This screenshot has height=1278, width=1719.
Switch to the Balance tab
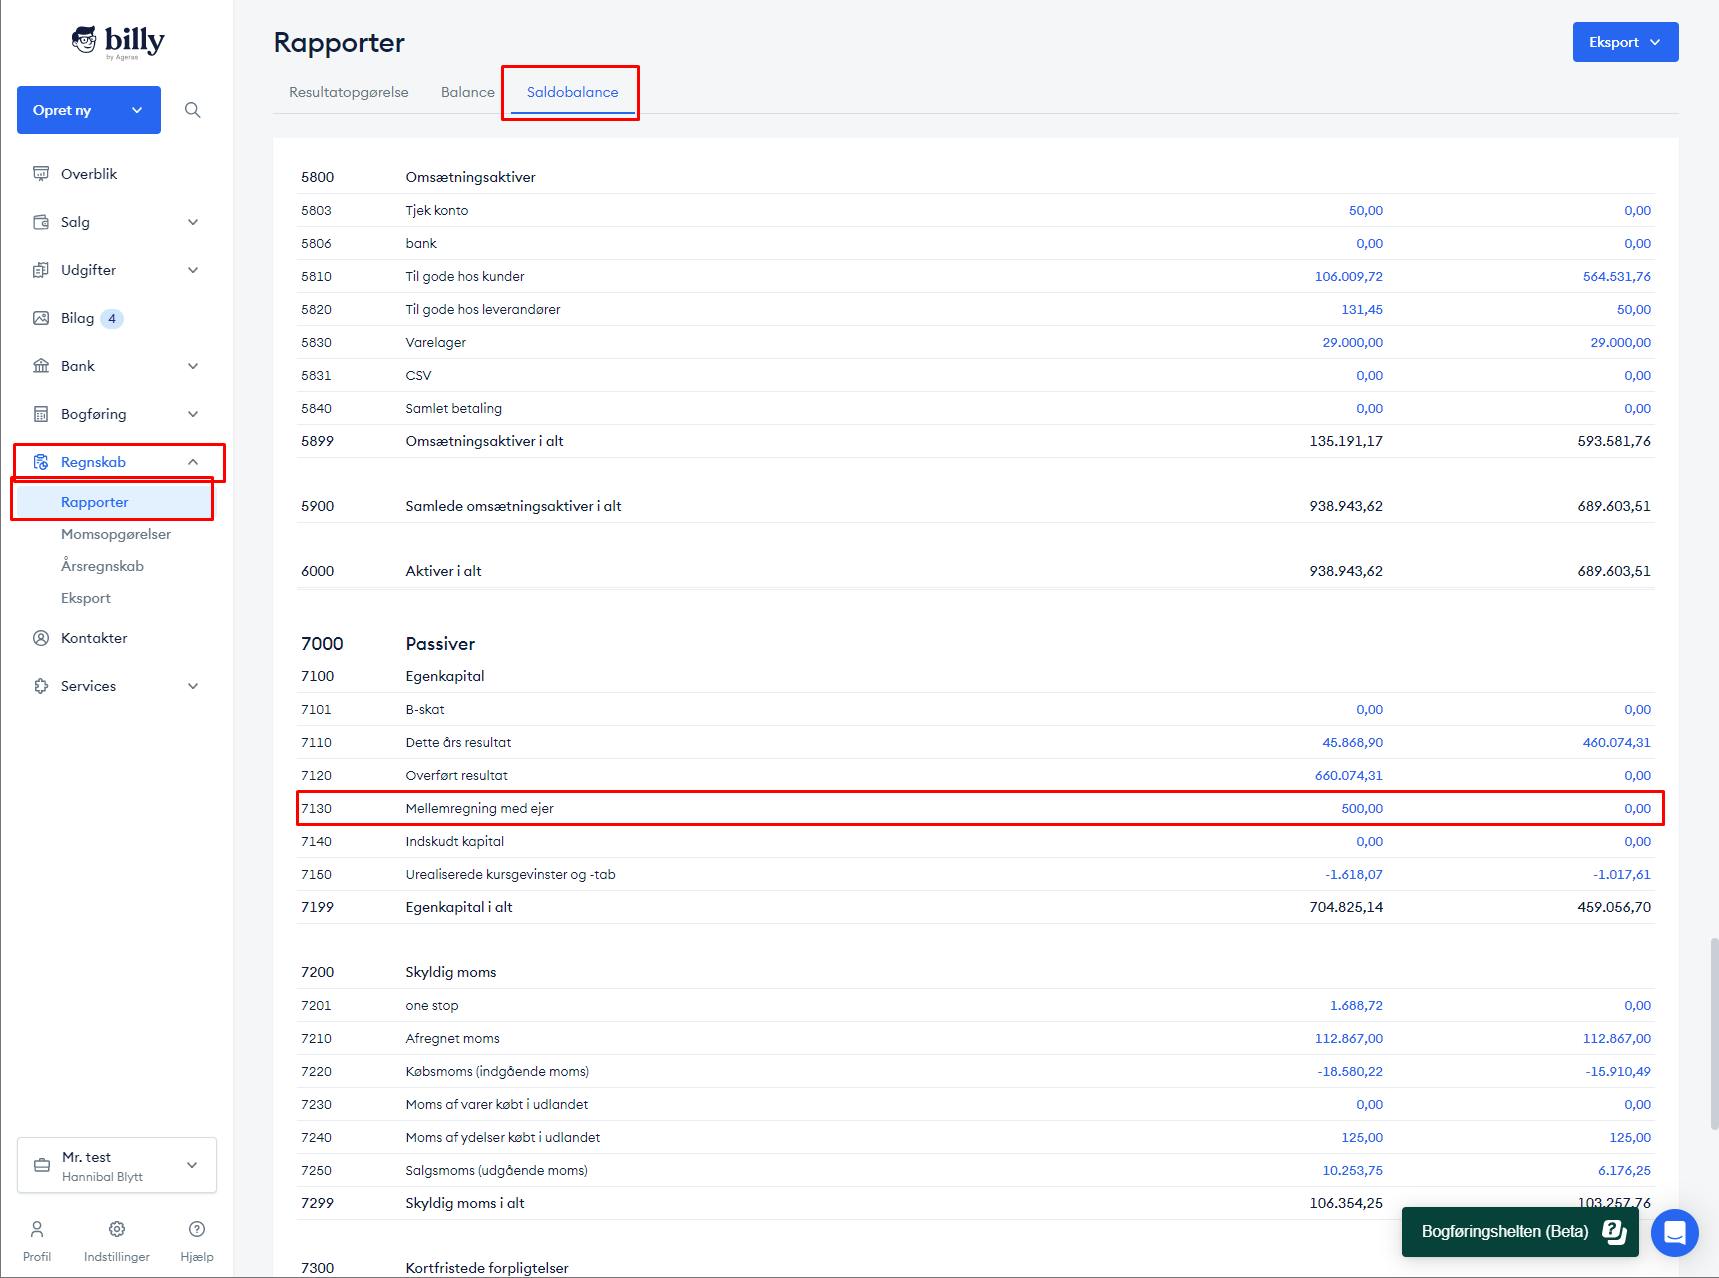coord(468,92)
